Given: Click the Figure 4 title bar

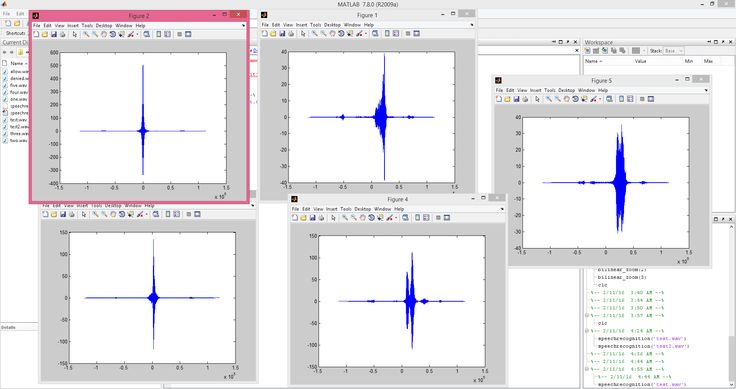Looking at the screenshot, I should point(397,199).
